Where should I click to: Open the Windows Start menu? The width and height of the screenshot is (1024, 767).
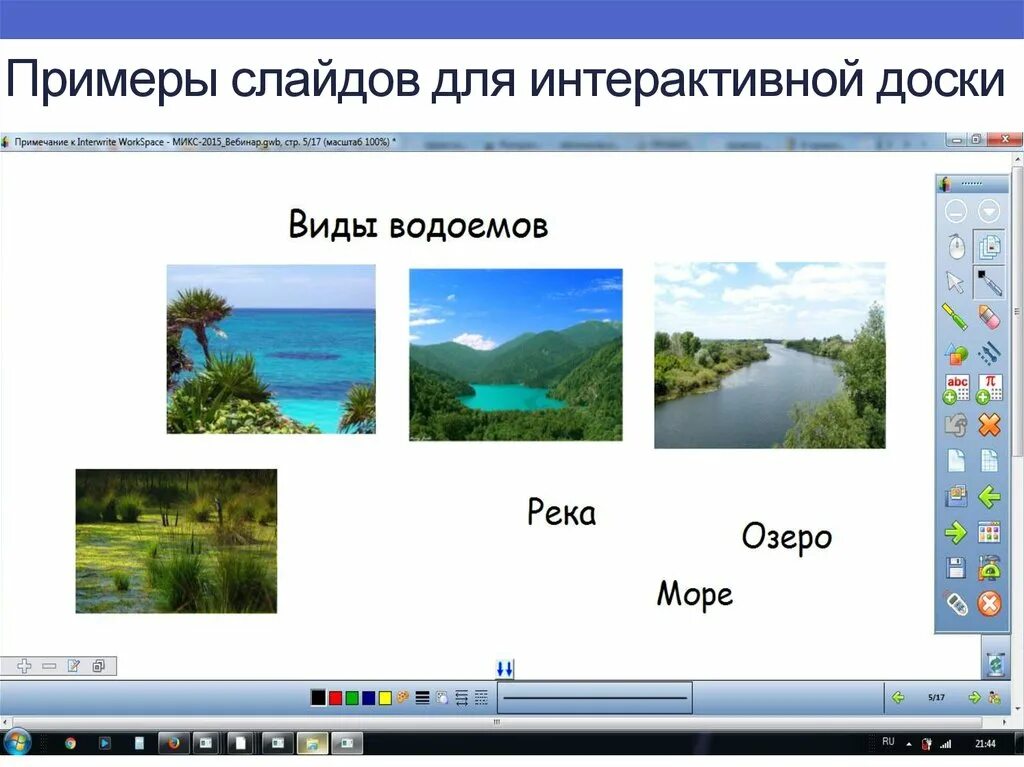click(x=16, y=743)
